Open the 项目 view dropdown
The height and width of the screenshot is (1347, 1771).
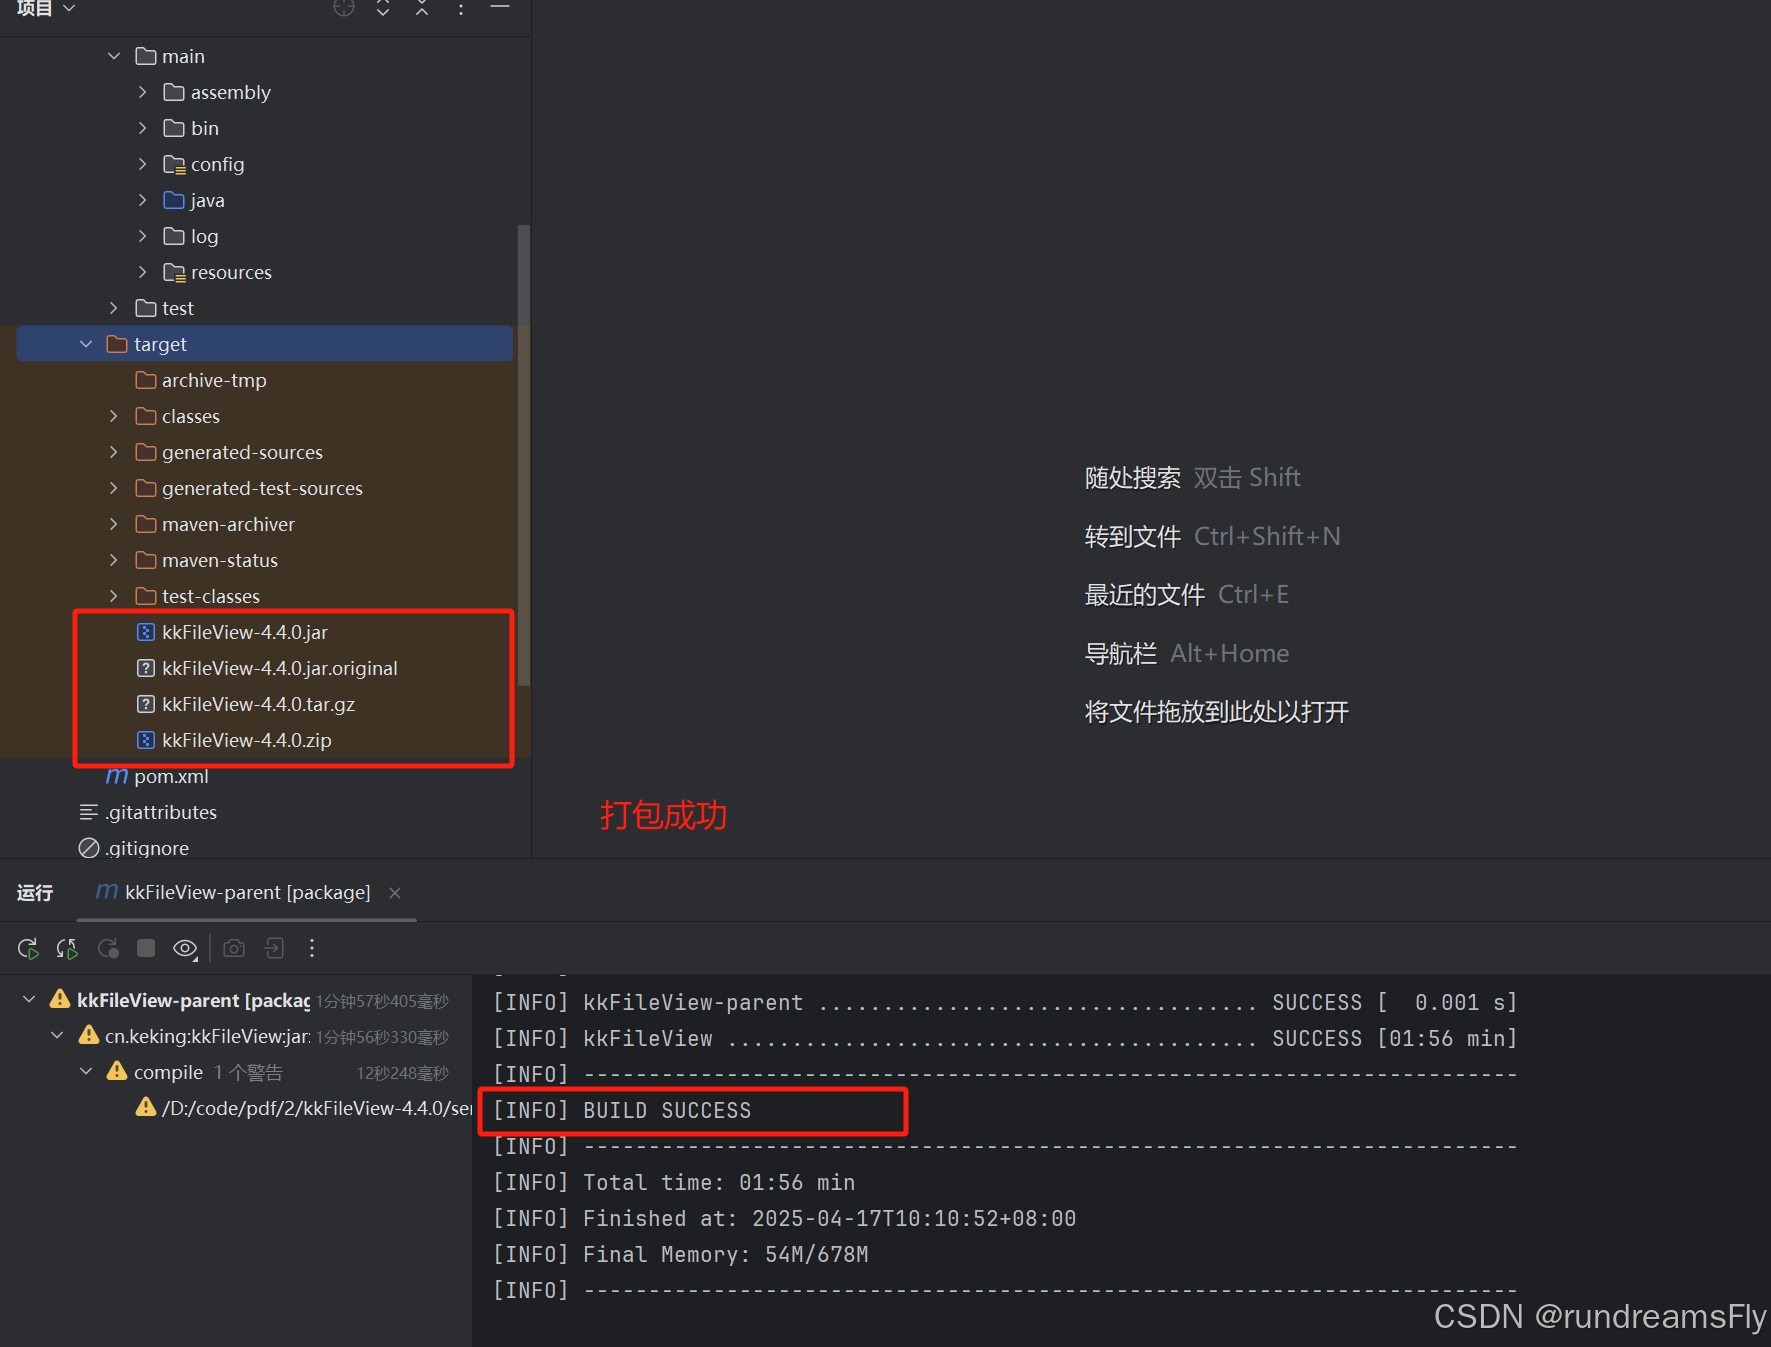click(x=46, y=8)
